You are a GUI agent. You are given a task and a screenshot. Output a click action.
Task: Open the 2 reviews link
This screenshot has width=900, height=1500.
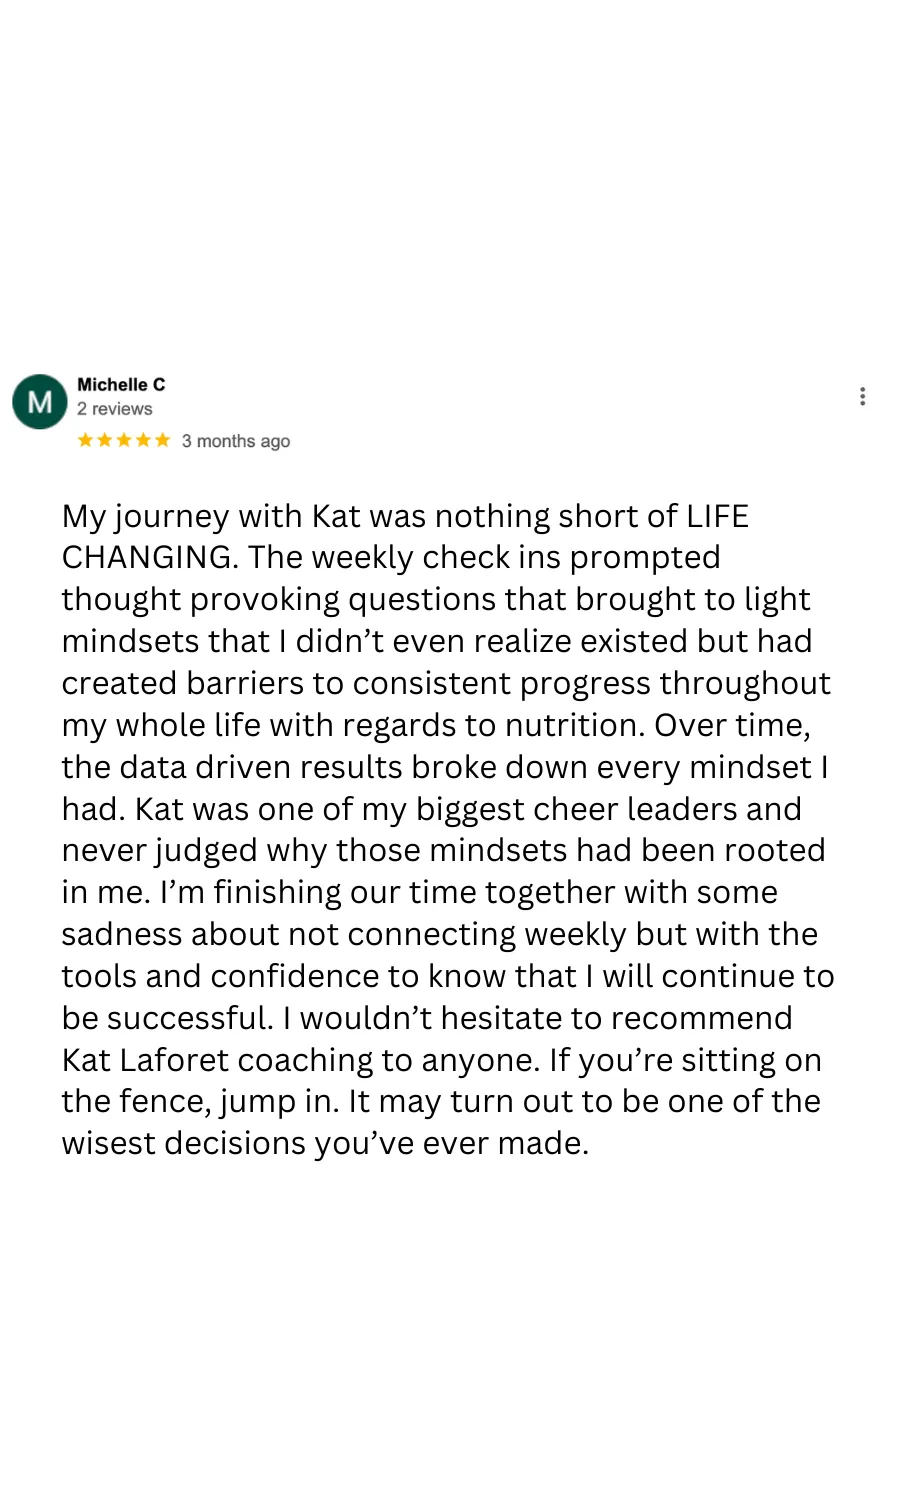click(115, 409)
